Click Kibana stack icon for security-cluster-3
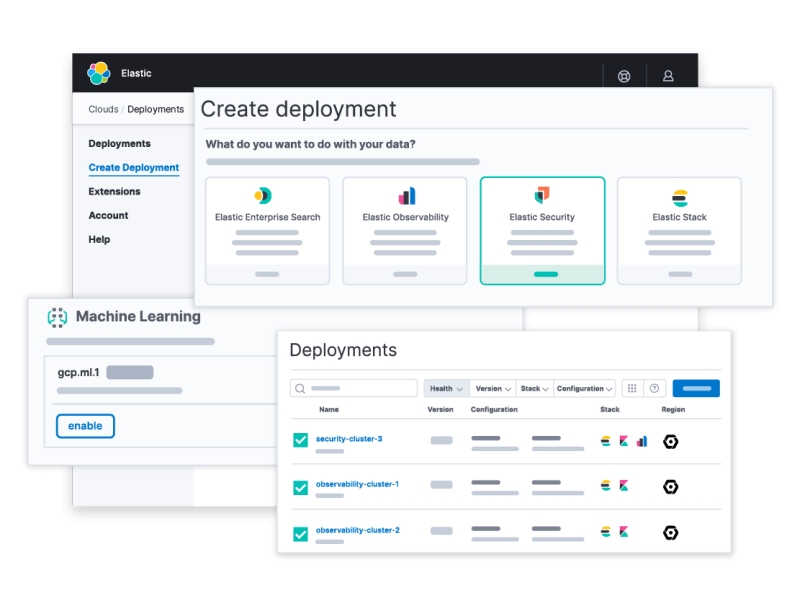800x605 pixels. [623, 441]
